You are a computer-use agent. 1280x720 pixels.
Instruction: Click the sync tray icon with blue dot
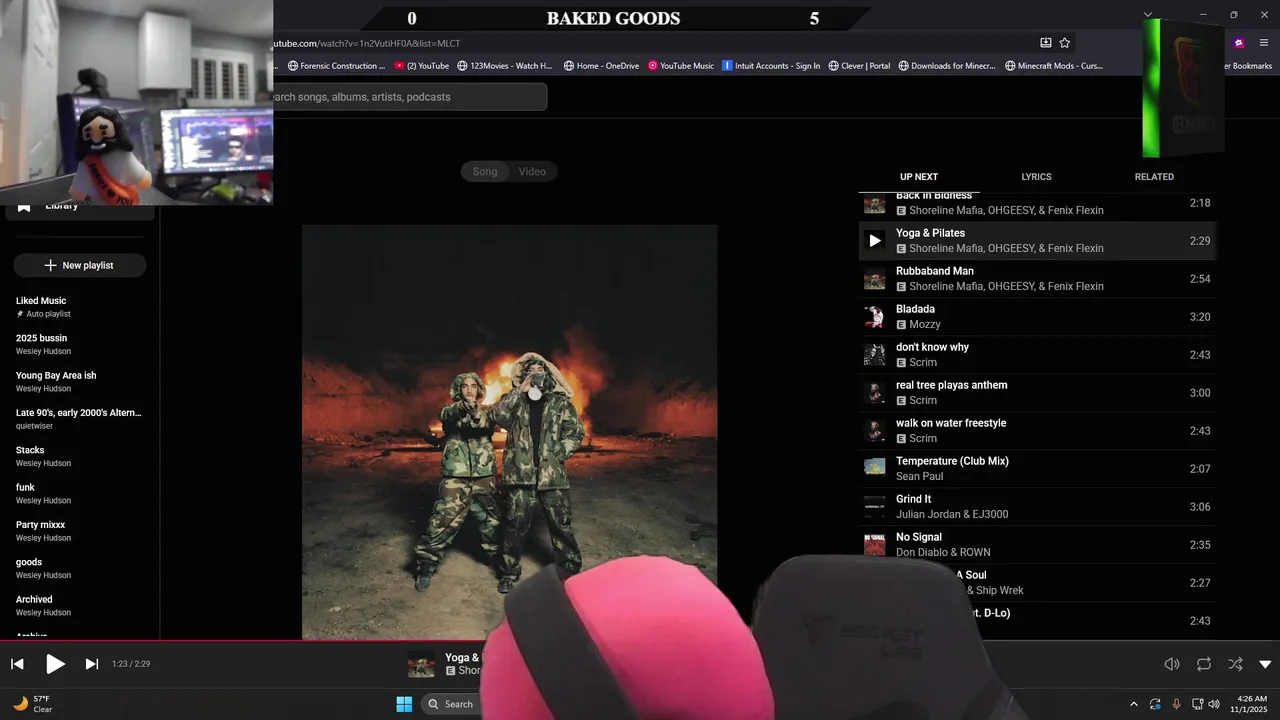[1155, 704]
